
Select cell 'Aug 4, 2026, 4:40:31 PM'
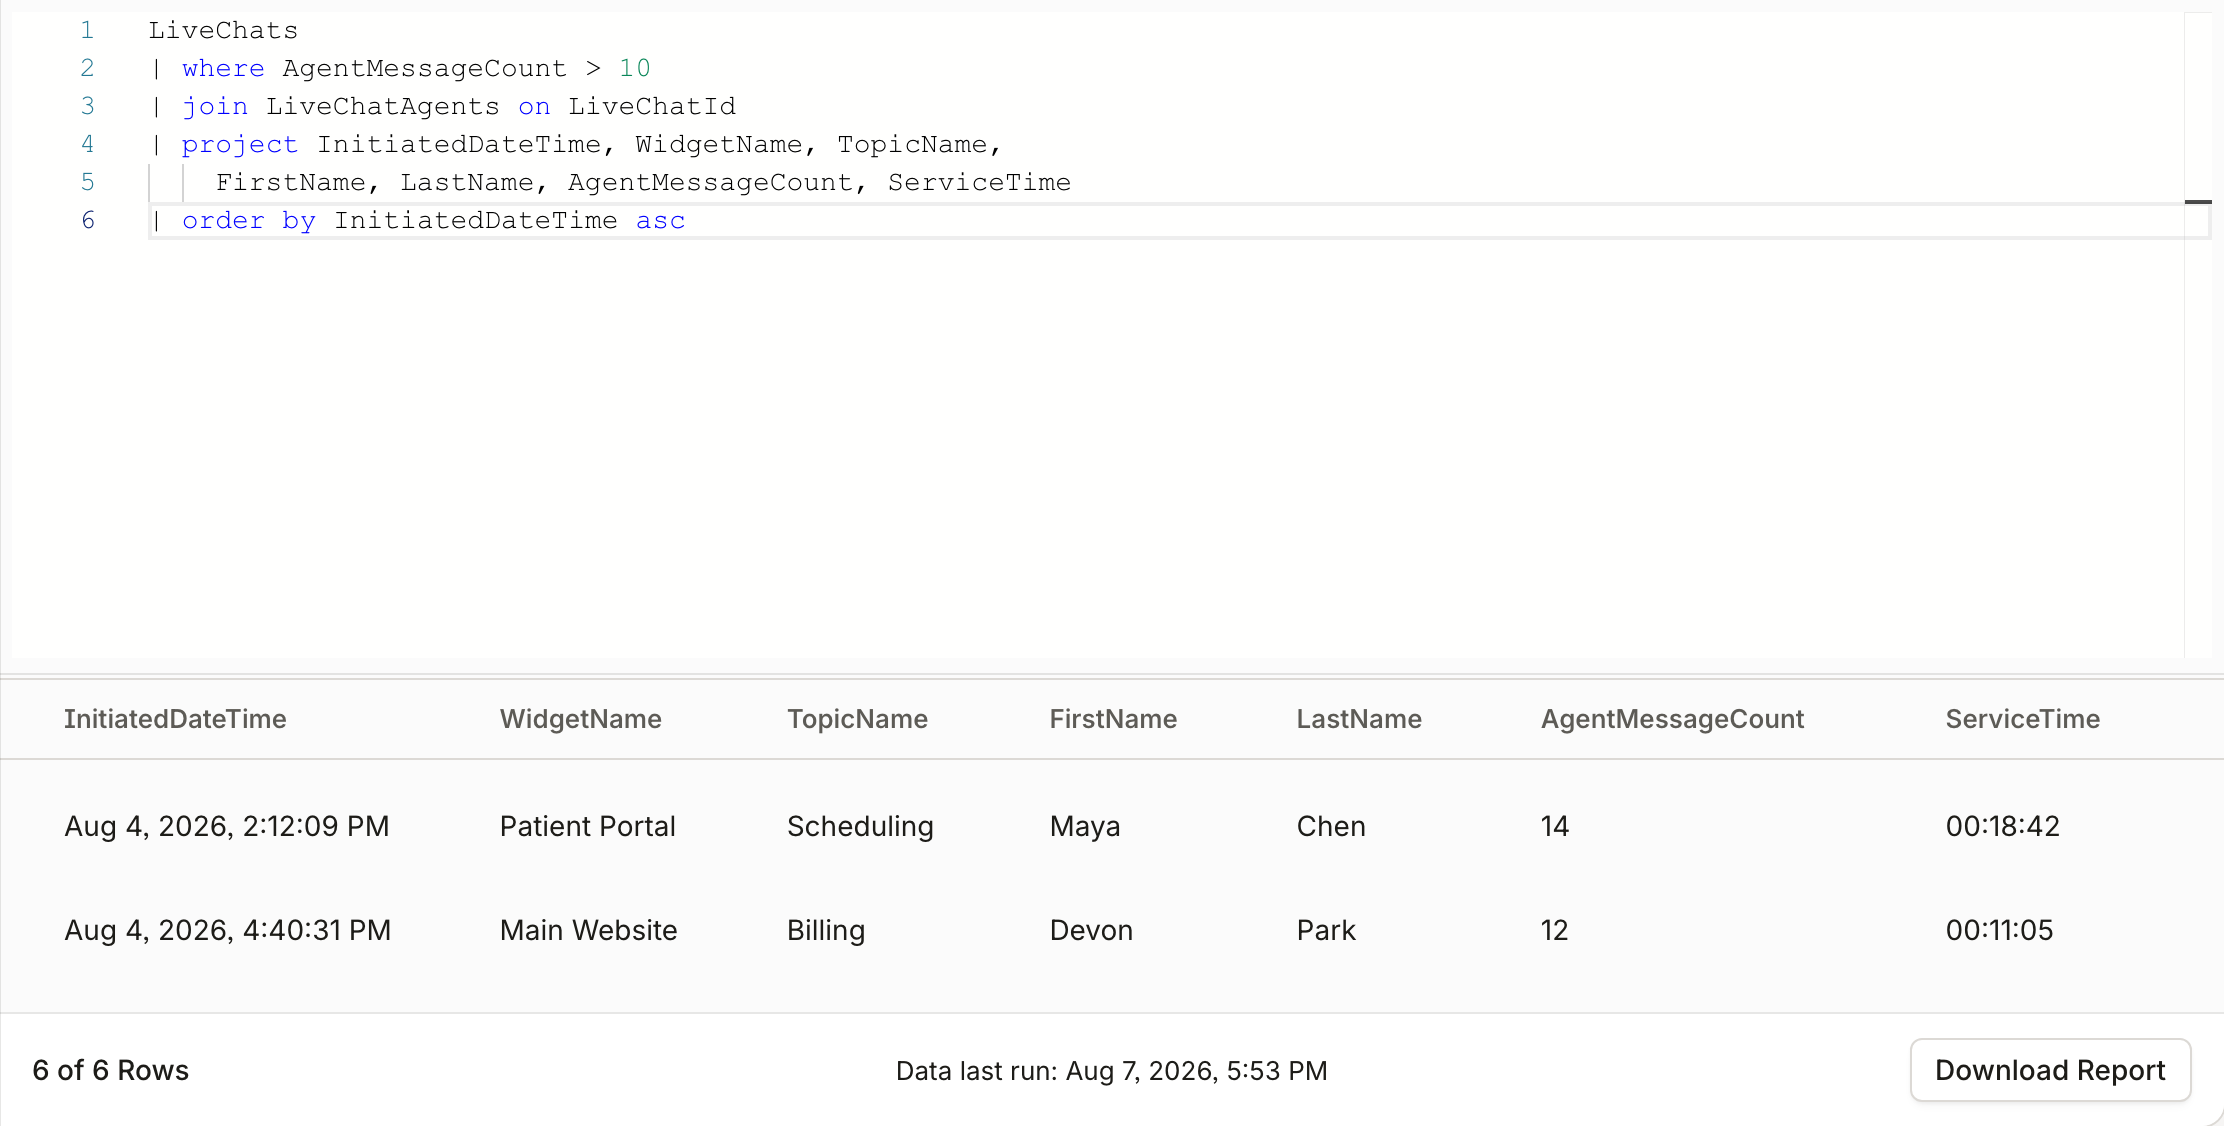point(228,930)
